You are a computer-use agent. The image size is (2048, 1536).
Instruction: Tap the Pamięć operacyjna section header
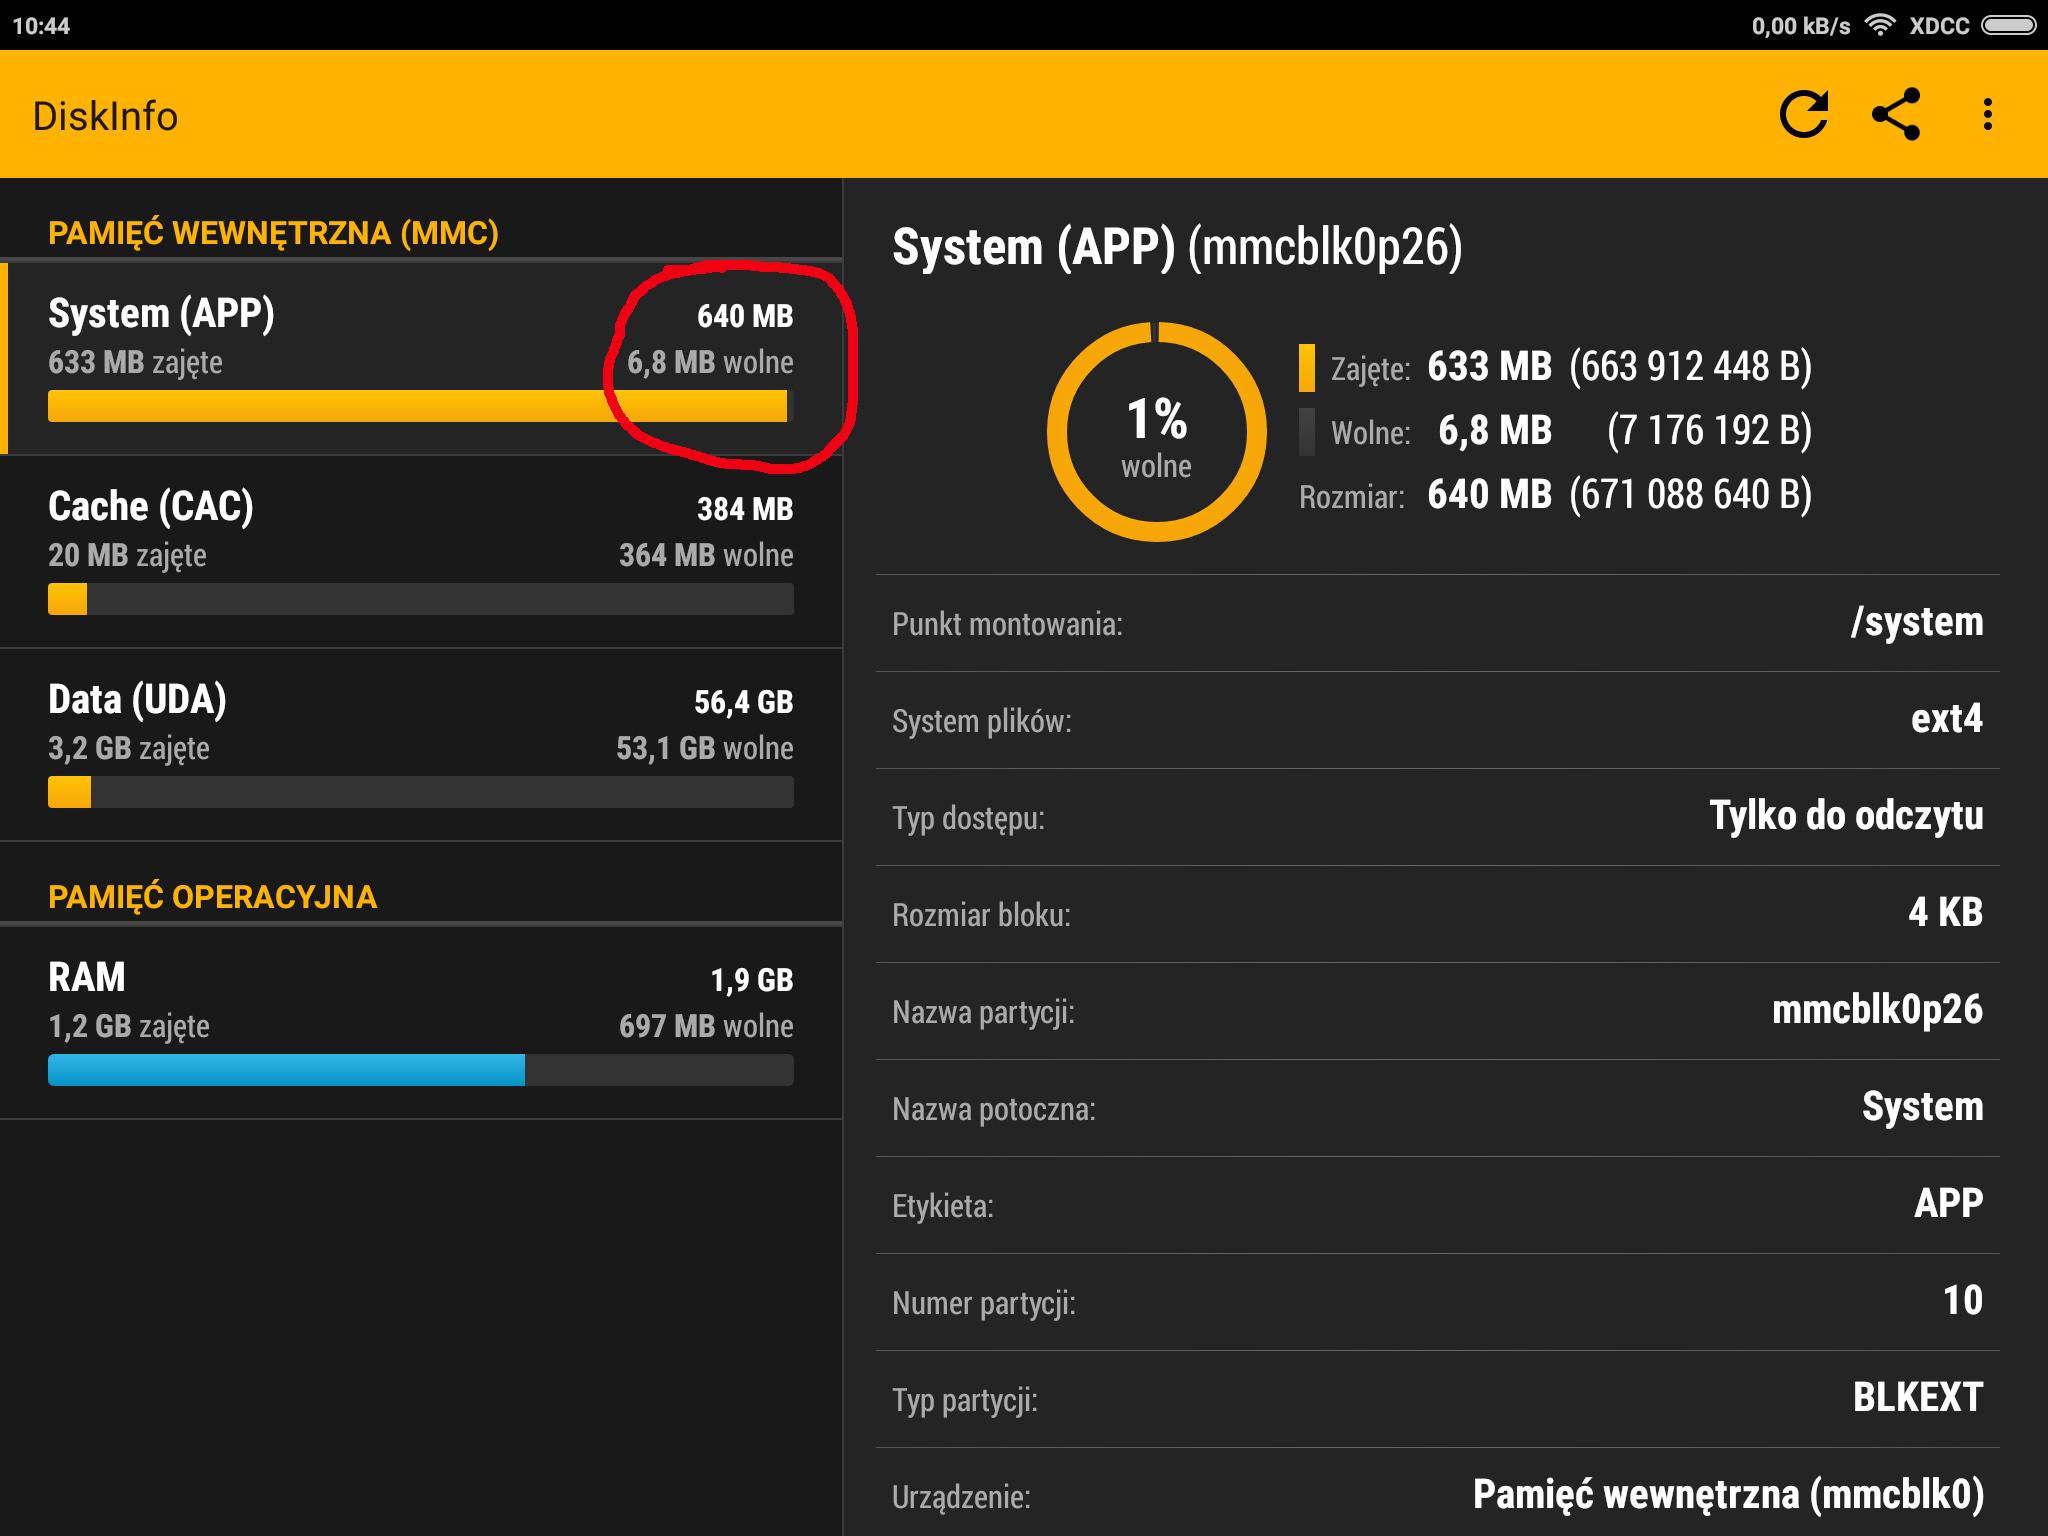(212, 896)
